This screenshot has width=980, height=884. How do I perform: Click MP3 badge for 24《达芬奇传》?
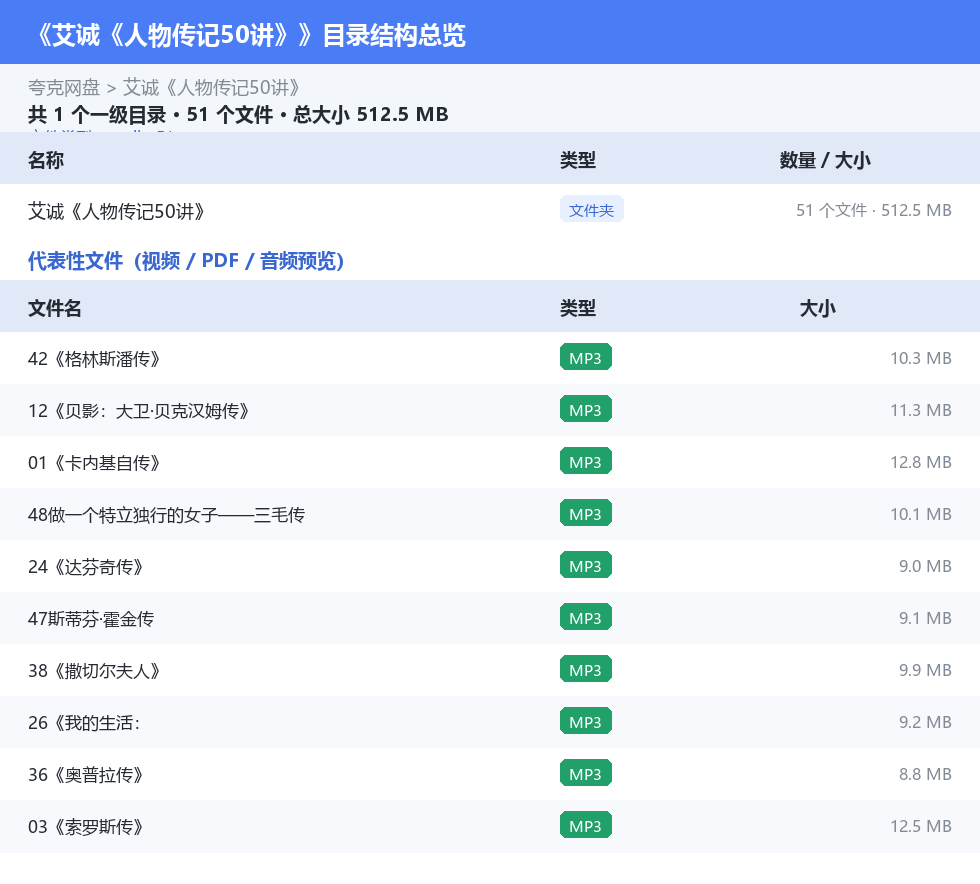[x=586, y=565]
